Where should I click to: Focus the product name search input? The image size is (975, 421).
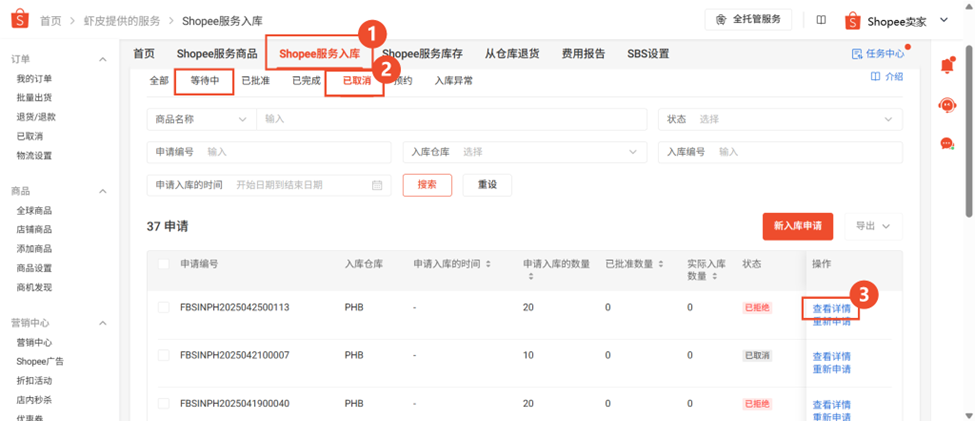(451, 119)
